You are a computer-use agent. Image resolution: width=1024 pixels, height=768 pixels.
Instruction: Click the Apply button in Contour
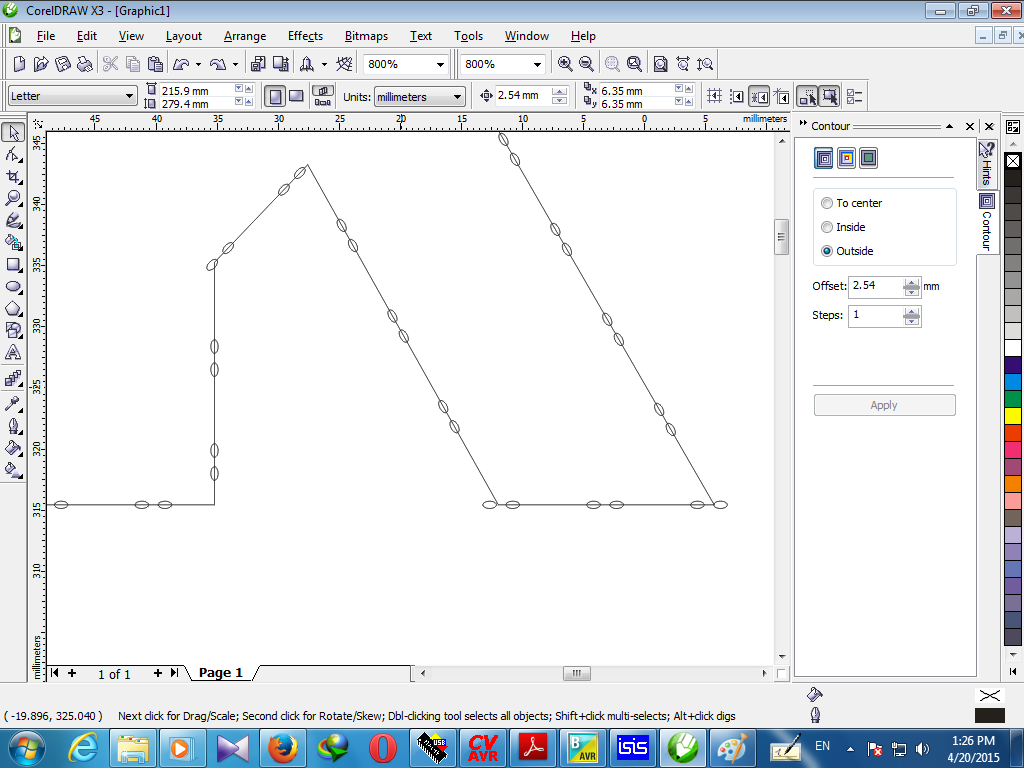(x=884, y=405)
